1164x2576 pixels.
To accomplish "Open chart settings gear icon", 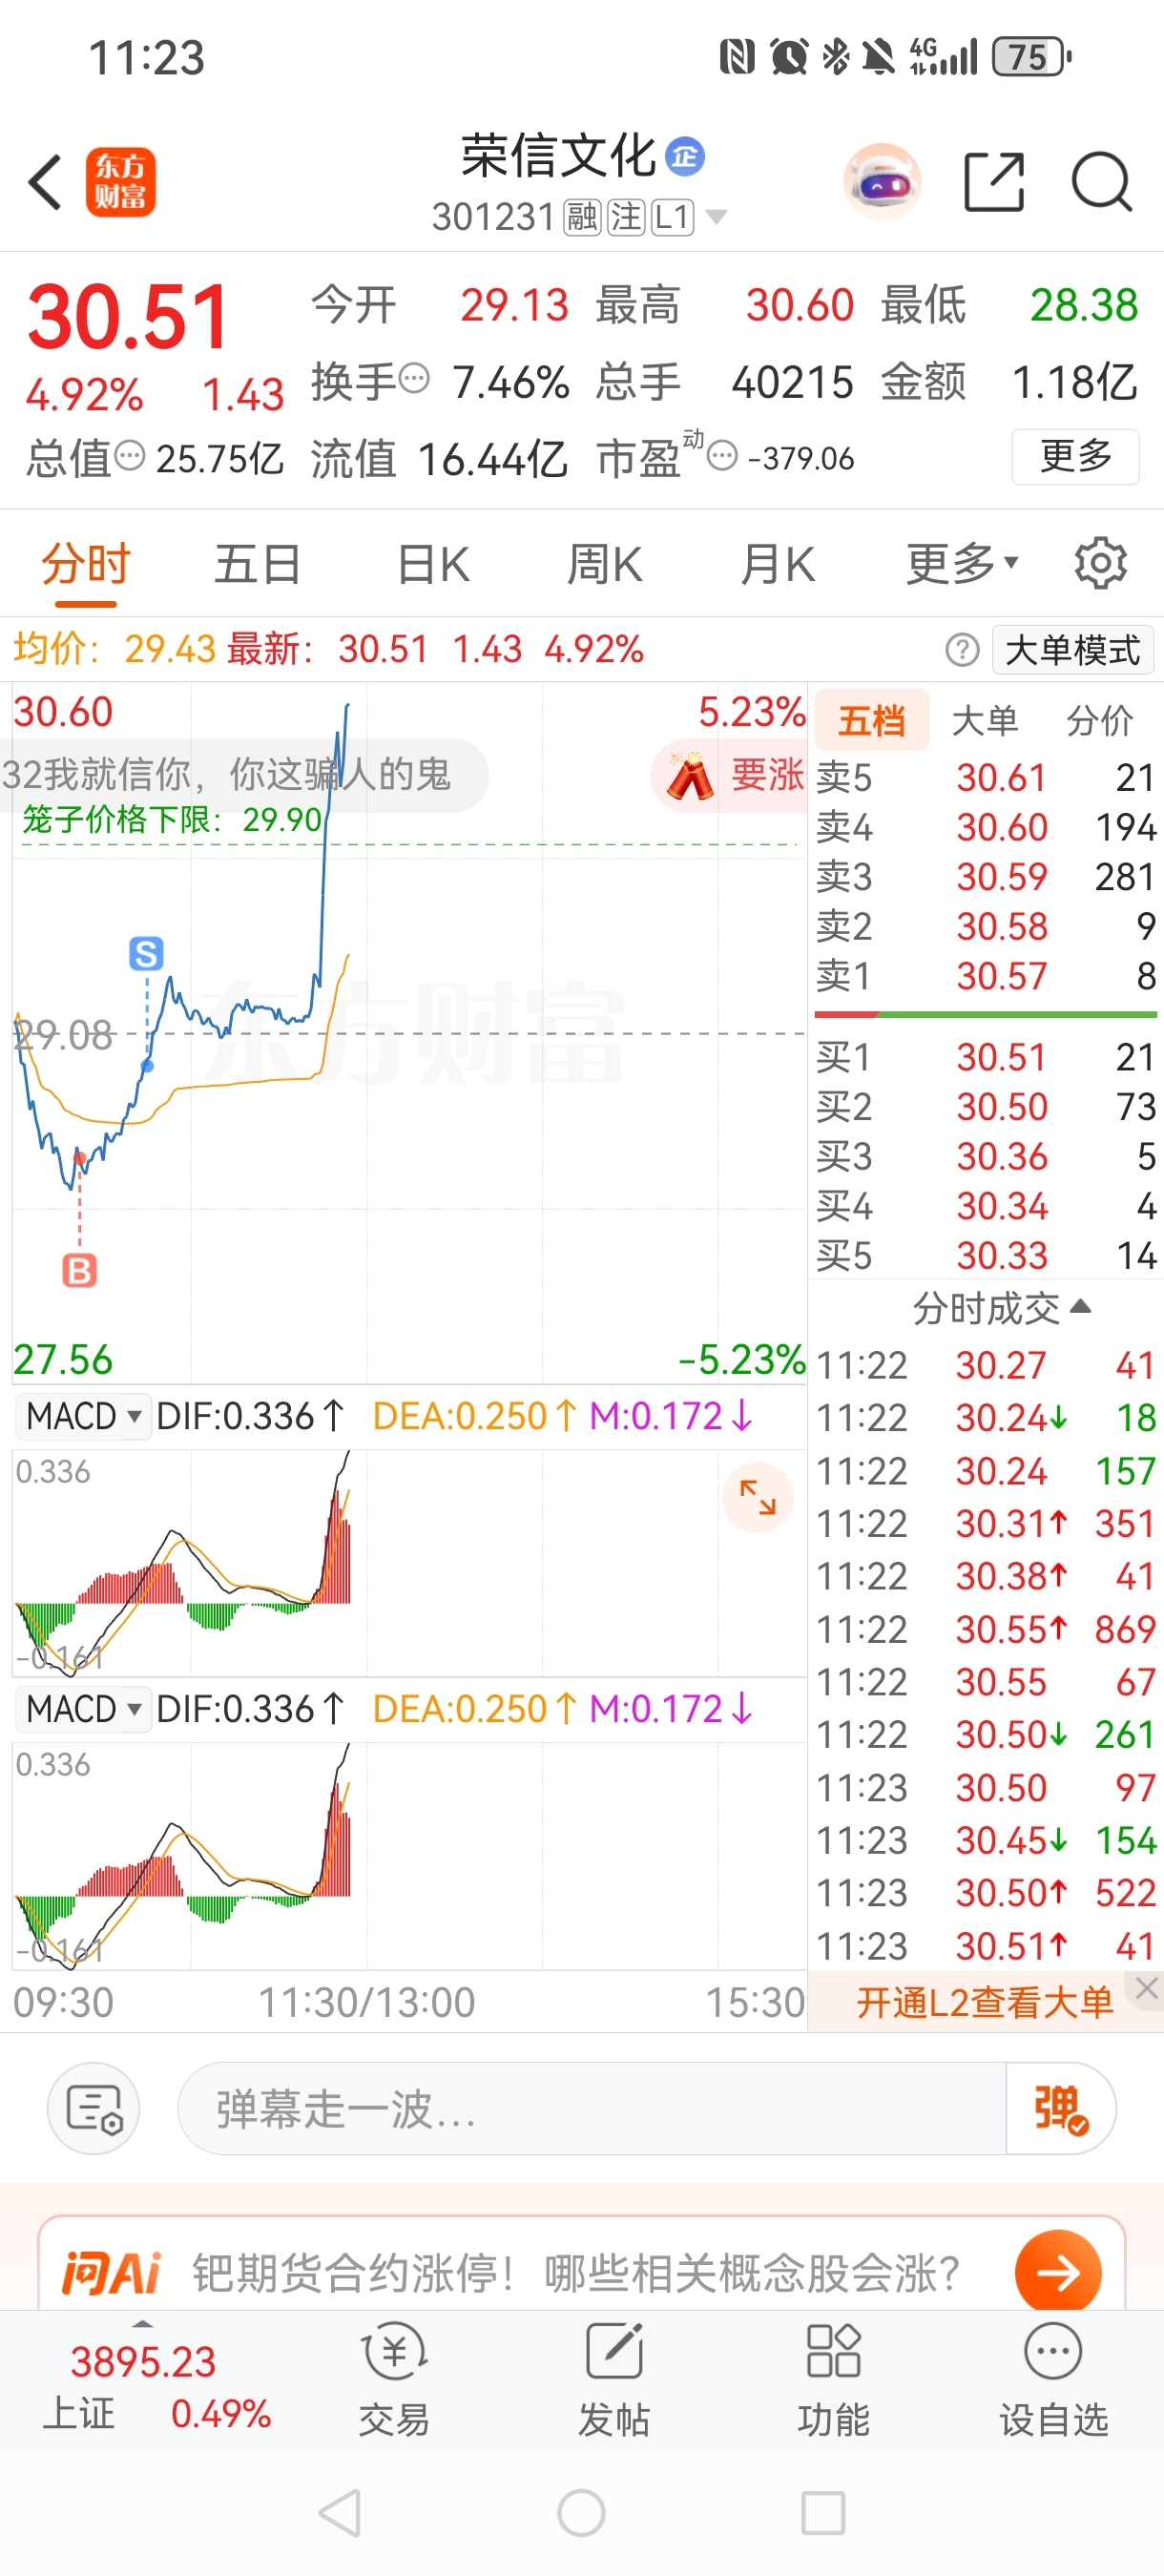I will click(x=1101, y=564).
